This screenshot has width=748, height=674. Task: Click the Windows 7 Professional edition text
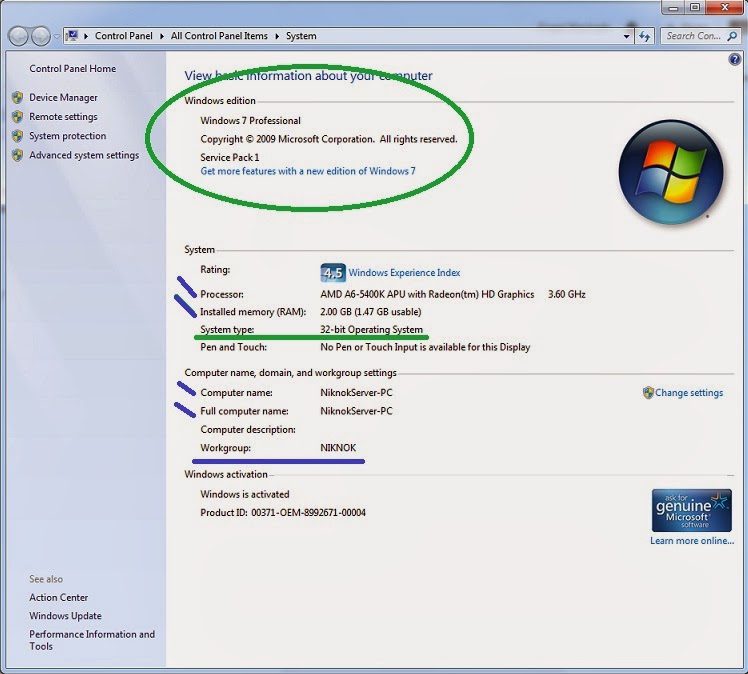250,121
